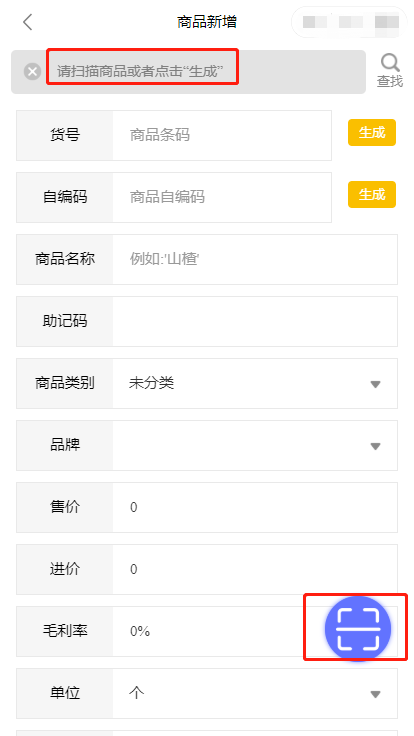
Task: Generate 自编码 with its 生成 button
Action: (x=372, y=194)
